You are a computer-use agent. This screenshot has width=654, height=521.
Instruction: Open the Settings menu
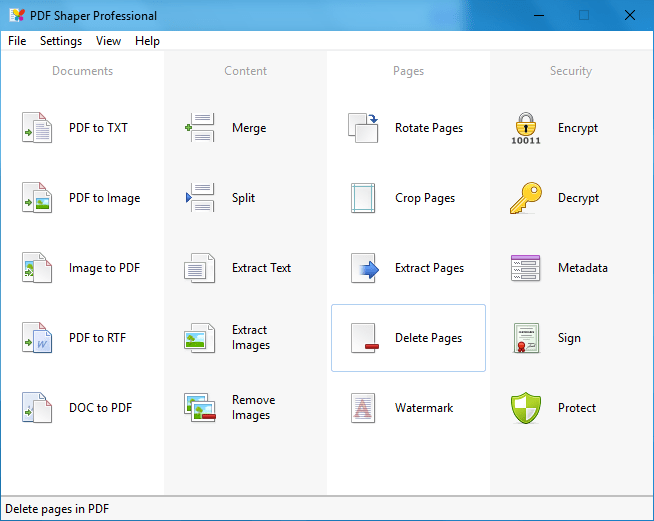coord(61,41)
